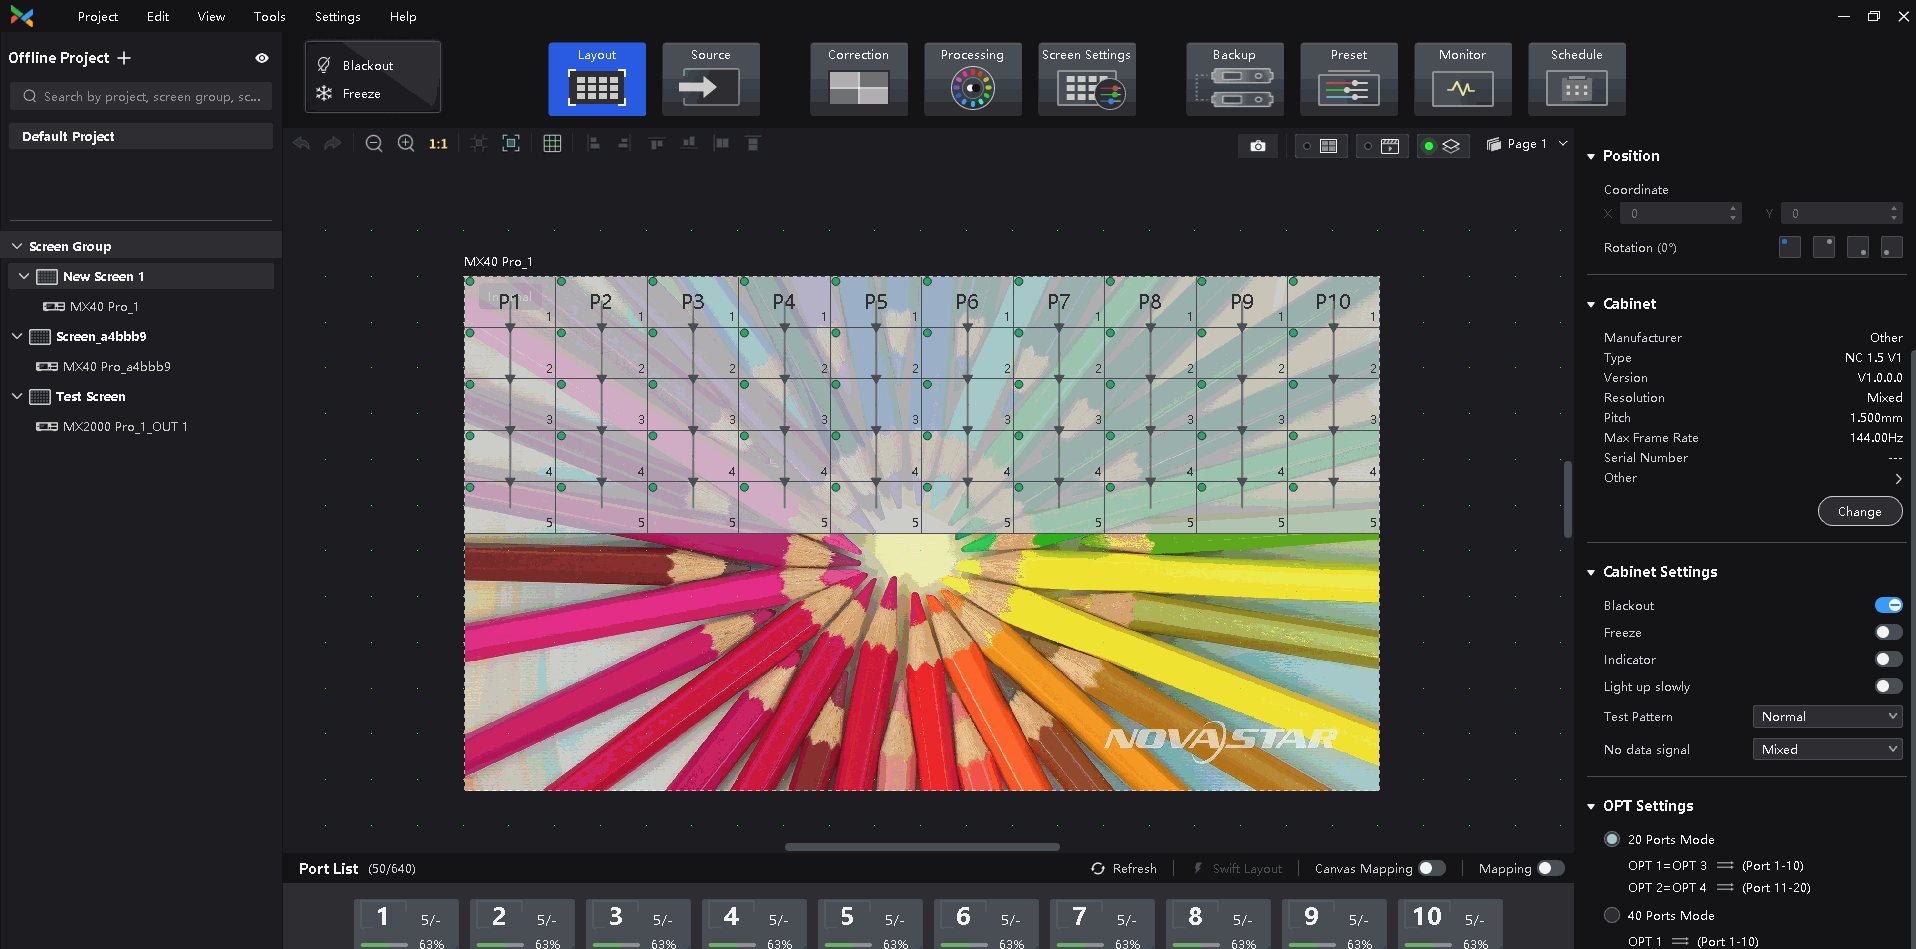1916x949 pixels.
Task: Open the View menu
Action: tap(211, 16)
